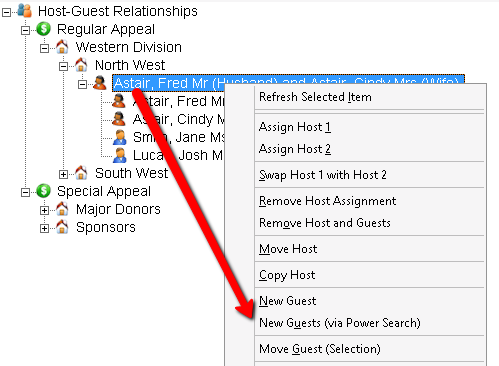Click the house icon next to Western Division
499x366 pixels.
tap(62, 47)
